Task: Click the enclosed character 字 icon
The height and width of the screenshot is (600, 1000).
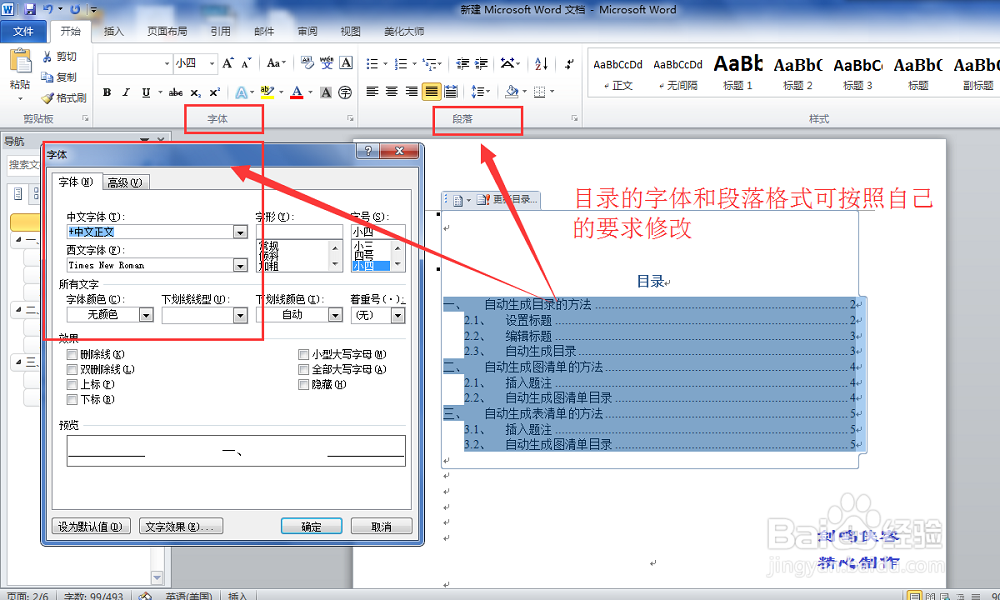Action: tap(345, 92)
